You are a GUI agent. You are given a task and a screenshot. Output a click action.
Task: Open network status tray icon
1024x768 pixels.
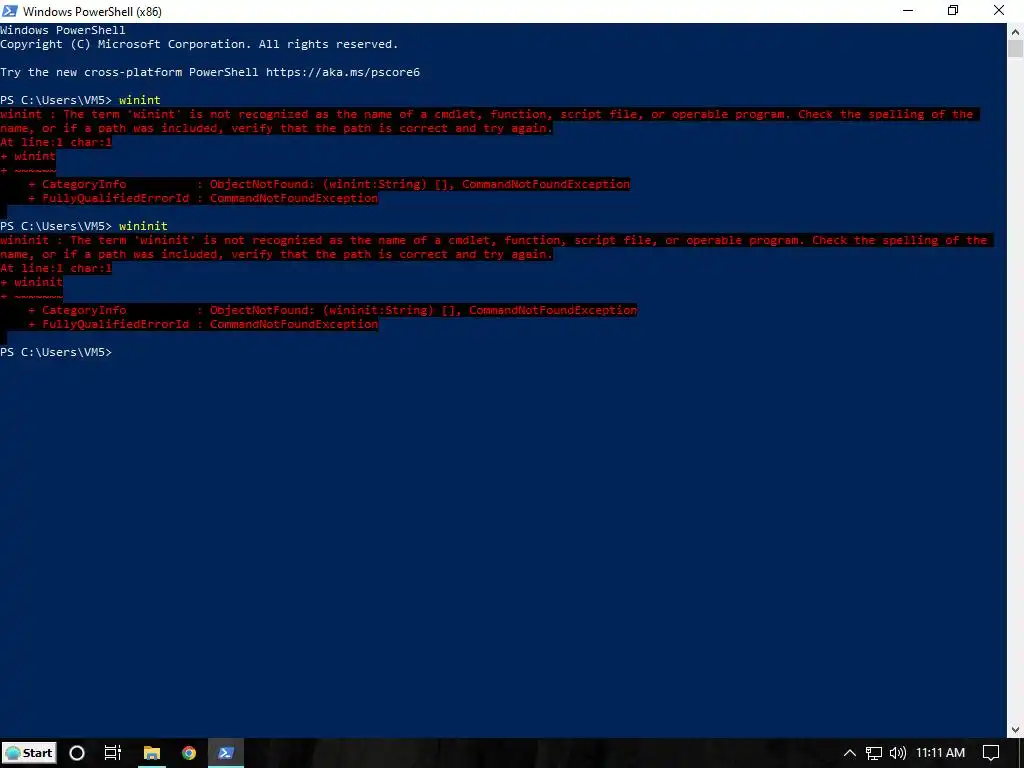point(874,753)
